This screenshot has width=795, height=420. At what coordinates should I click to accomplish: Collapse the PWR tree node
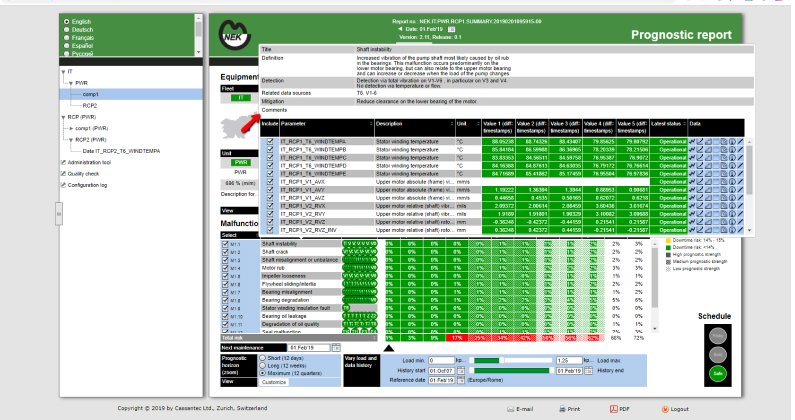71,83
